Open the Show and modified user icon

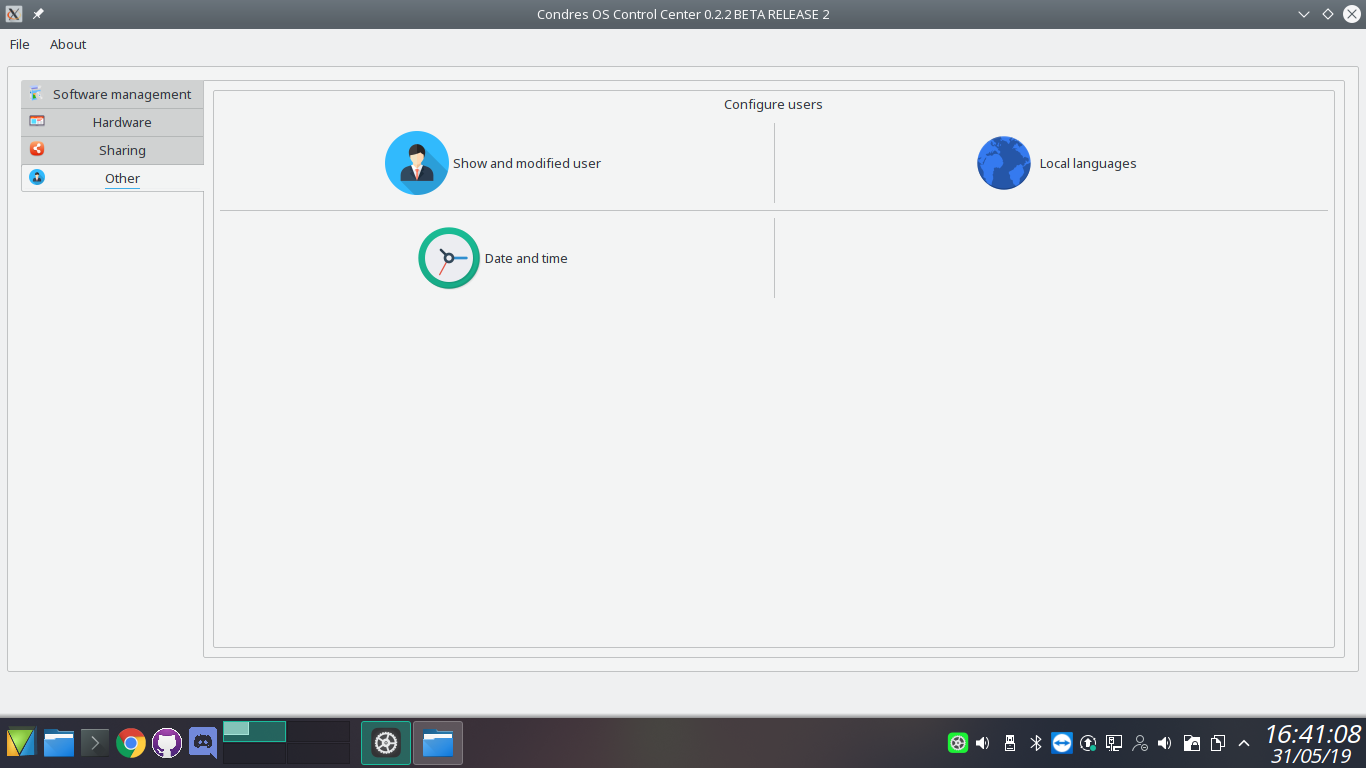(417, 163)
